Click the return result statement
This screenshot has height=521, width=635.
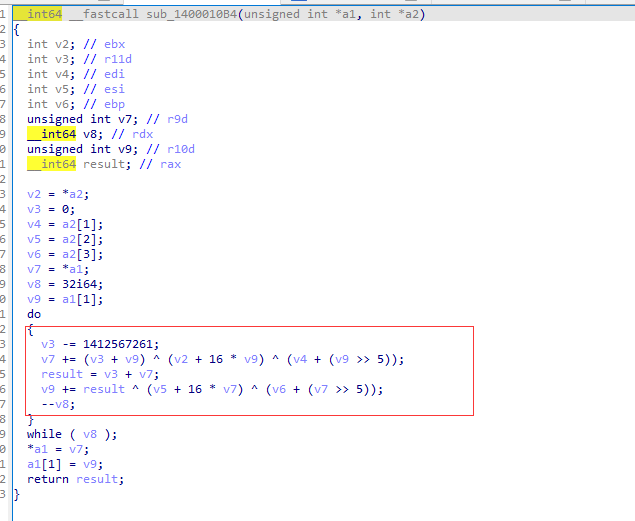pos(76,479)
